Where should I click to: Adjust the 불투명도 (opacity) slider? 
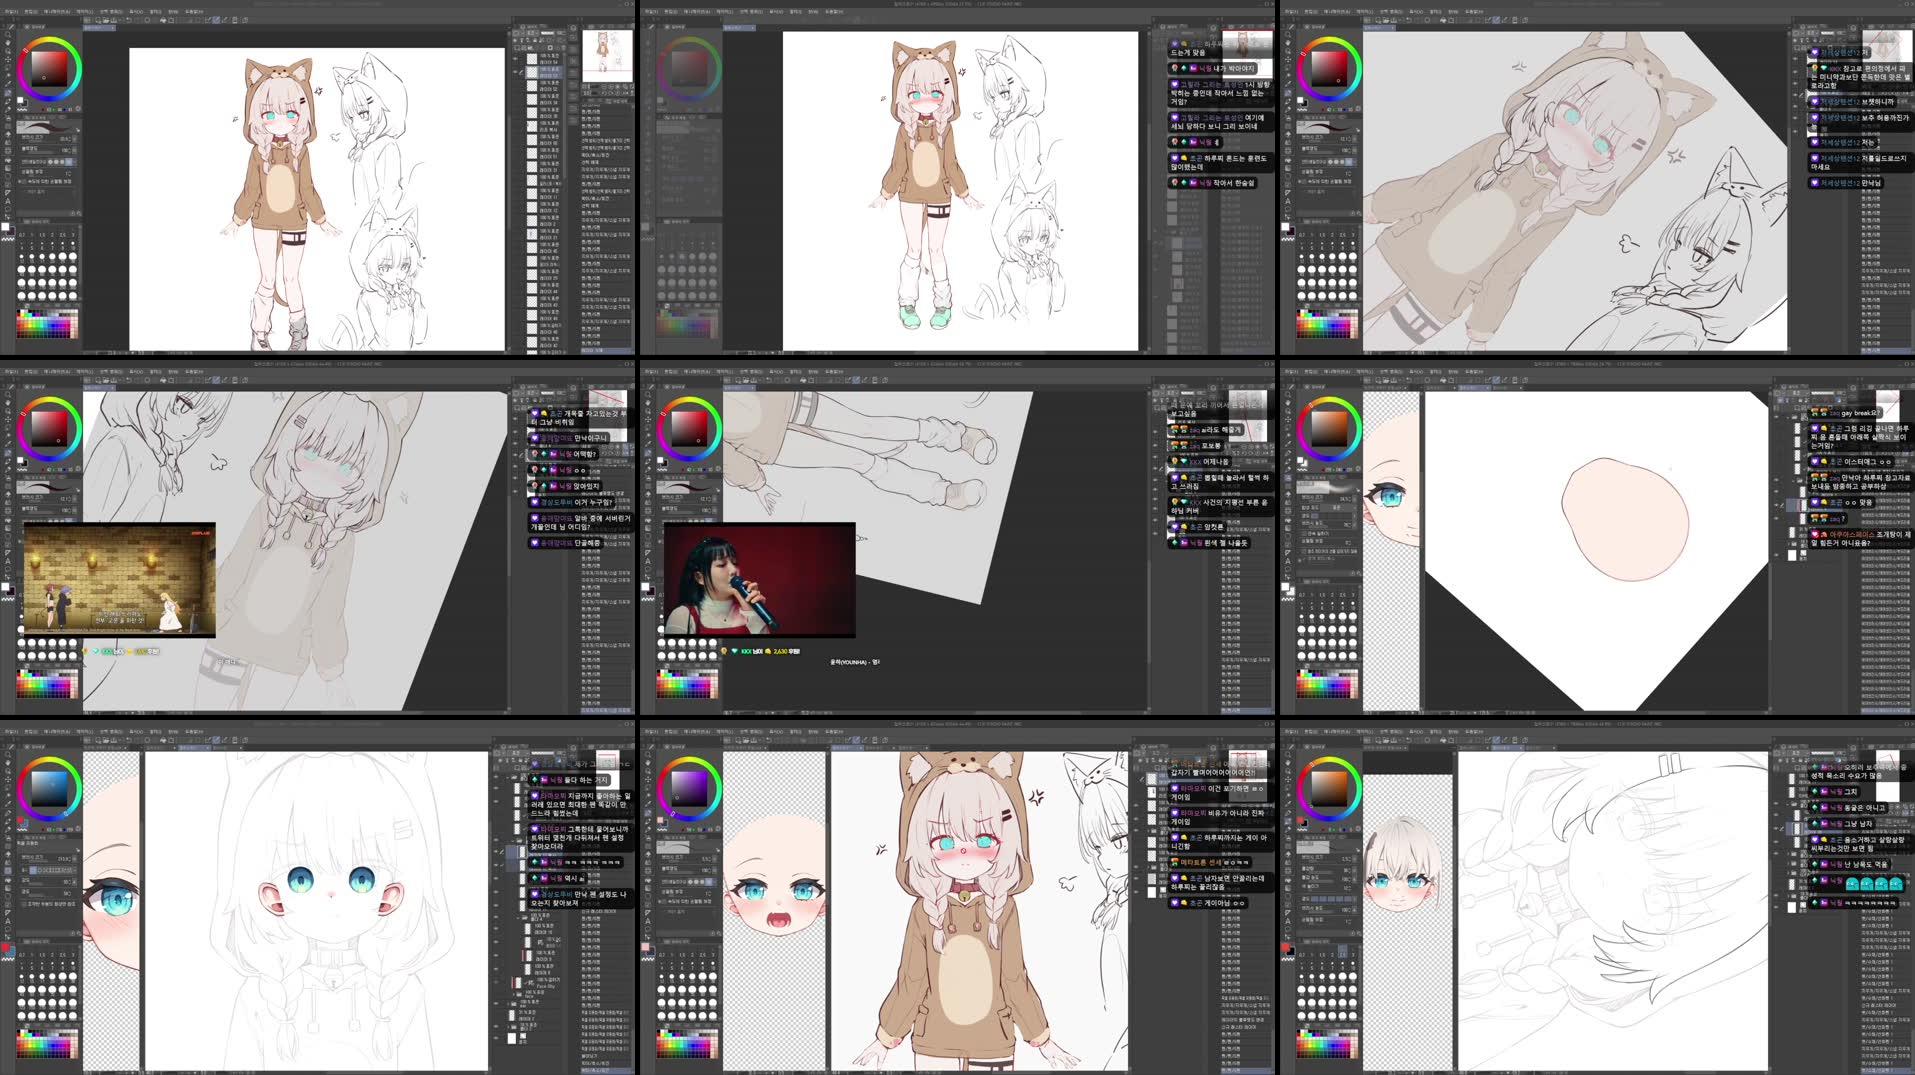(50, 148)
